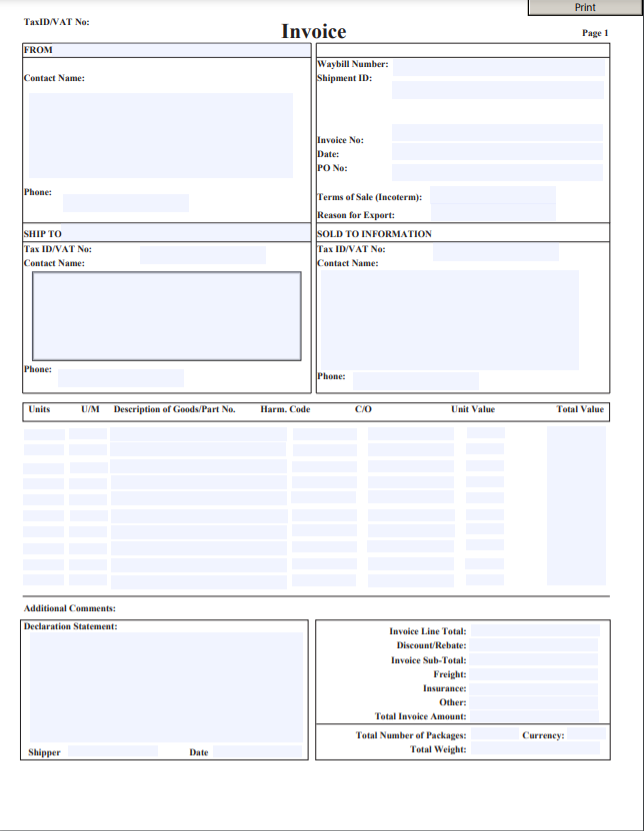Select the Sold To Phone field
Viewport: 644px width, 831px height.
pos(415,381)
